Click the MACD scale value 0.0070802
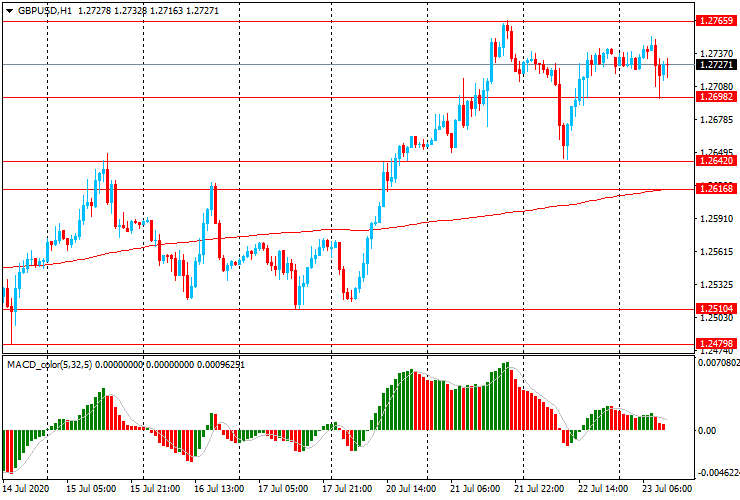Viewport: 740px width, 500px height. [x=718, y=364]
